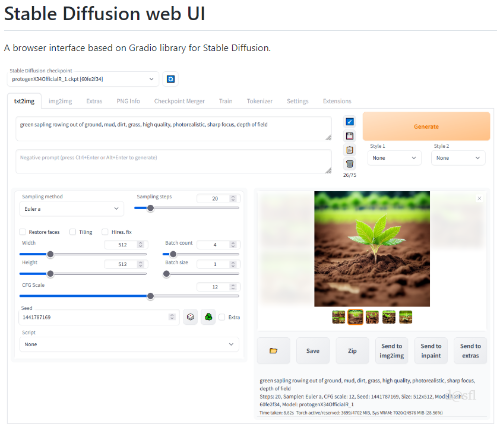Open the Script dropdown
Viewport: 500px width, 427px height.
click(x=129, y=344)
